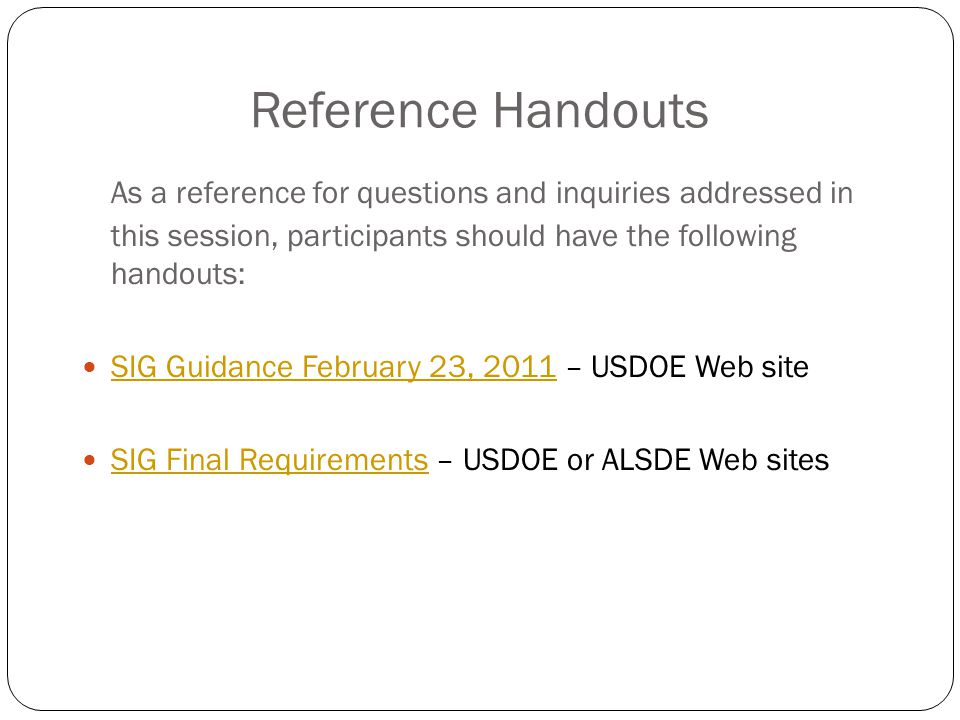Select the Reference Handouts slide title
The image size is (960, 720).
click(480, 110)
